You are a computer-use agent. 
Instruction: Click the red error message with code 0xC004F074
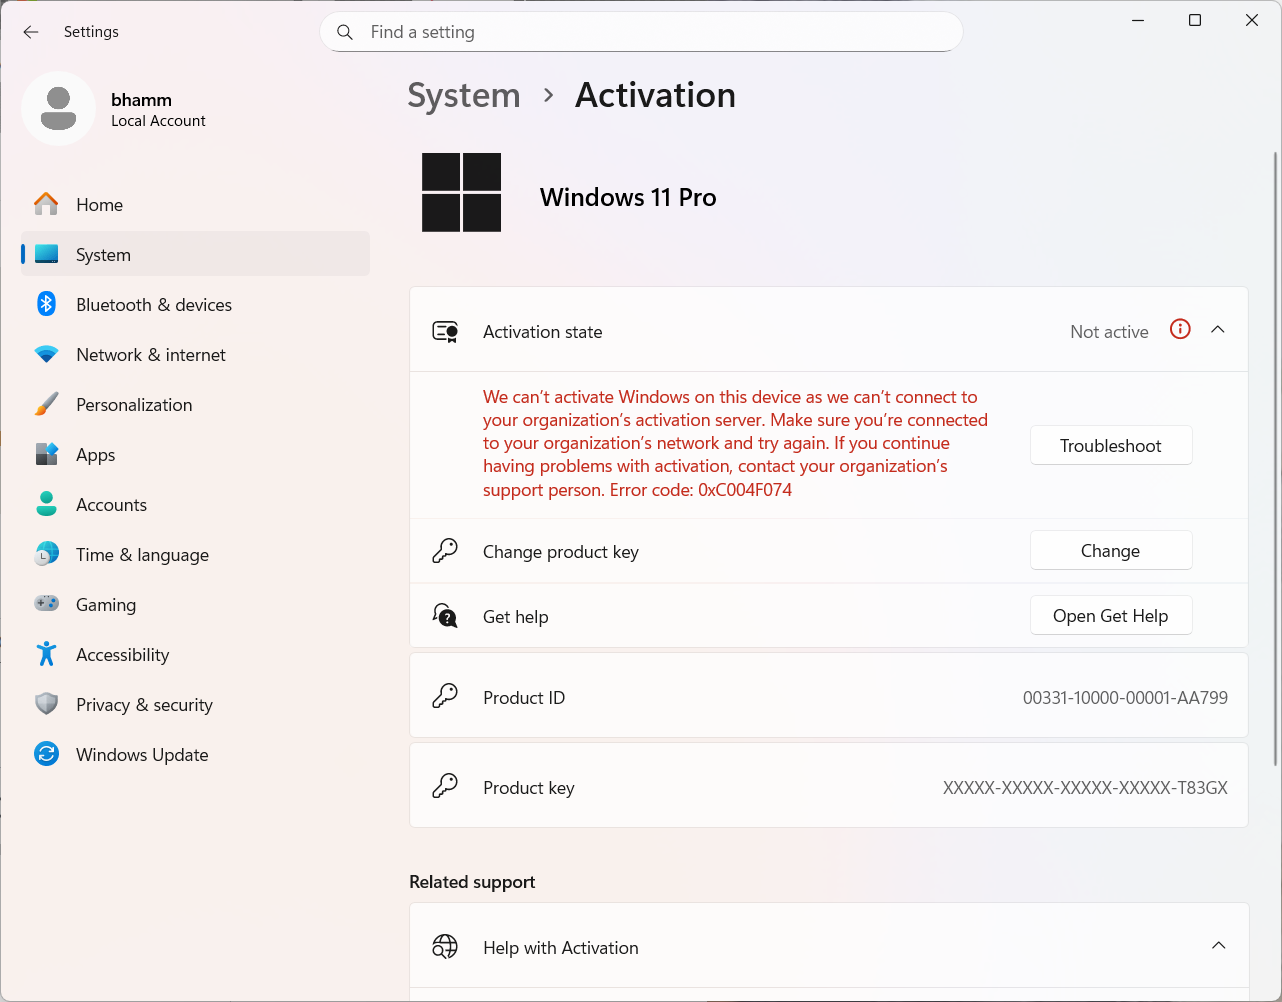point(736,444)
